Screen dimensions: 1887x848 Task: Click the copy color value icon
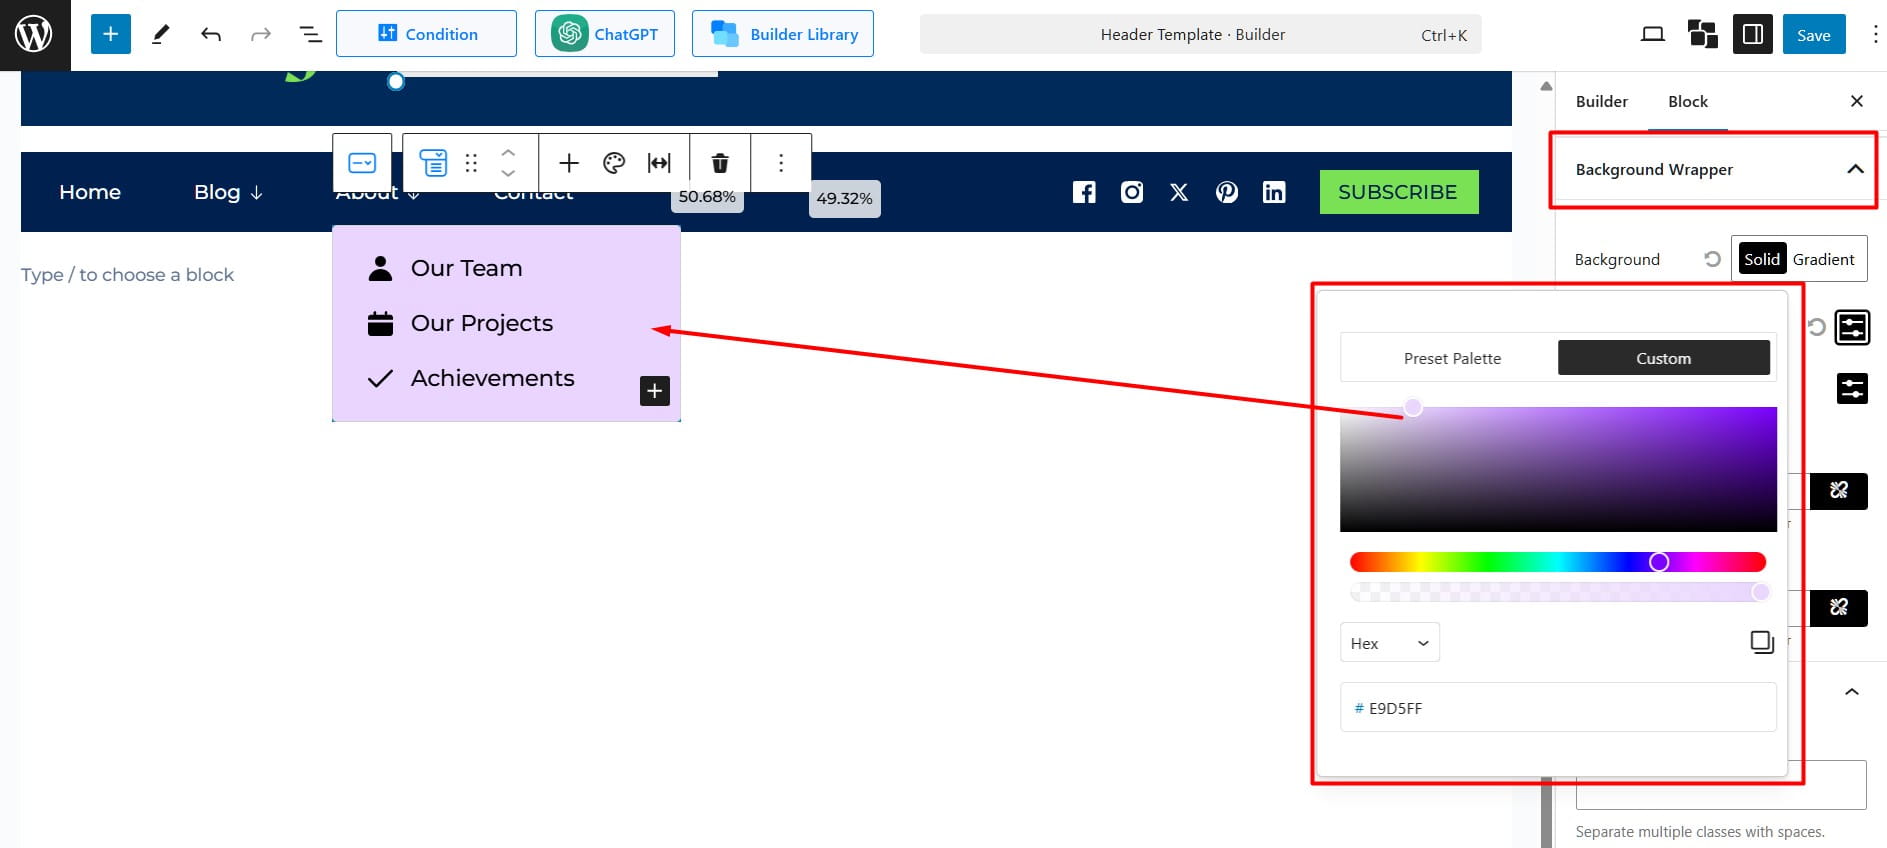tap(1761, 642)
